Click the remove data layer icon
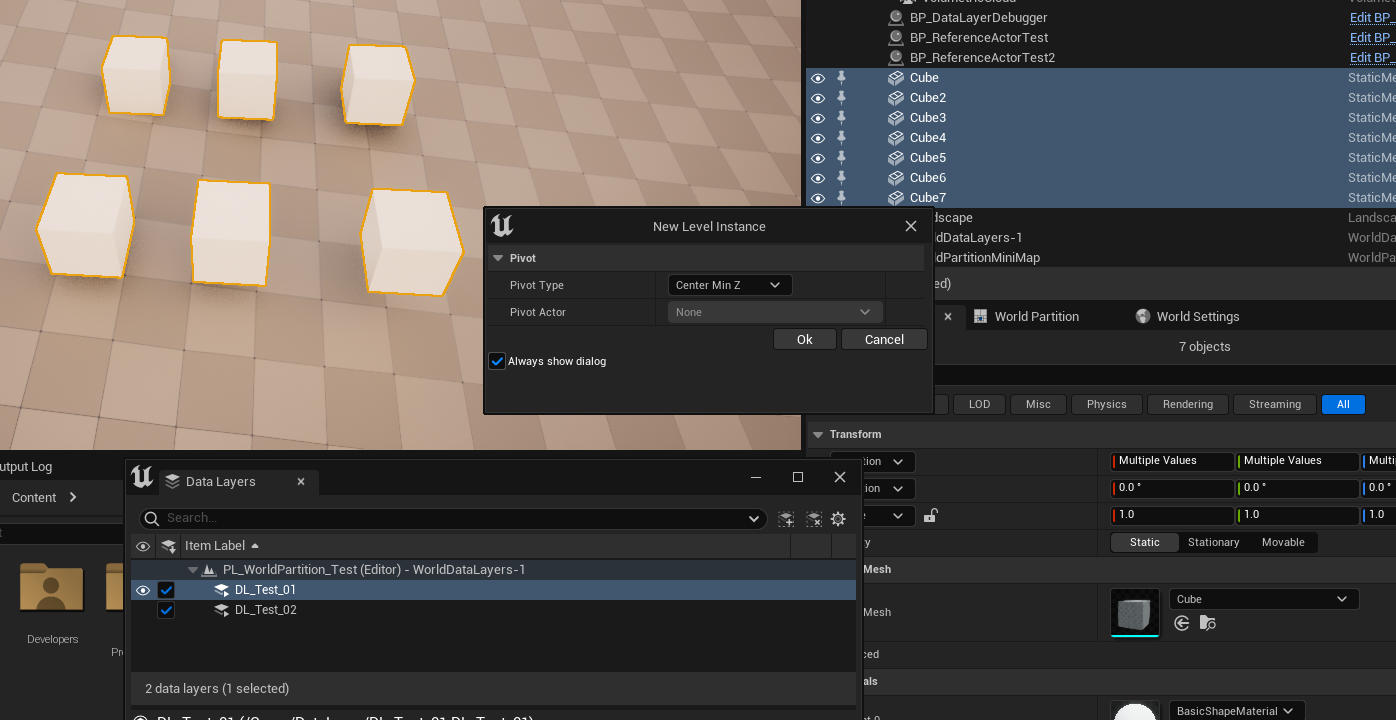 click(x=813, y=519)
